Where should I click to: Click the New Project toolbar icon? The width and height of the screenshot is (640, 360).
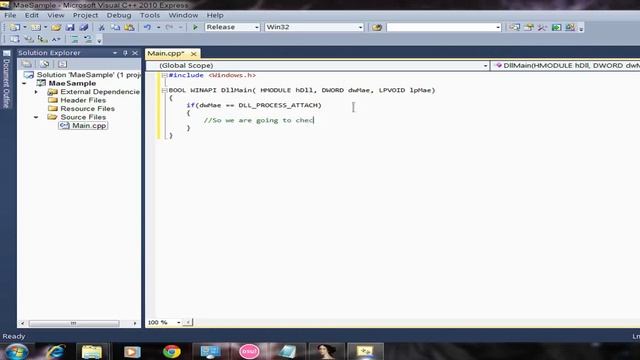click(15, 27)
